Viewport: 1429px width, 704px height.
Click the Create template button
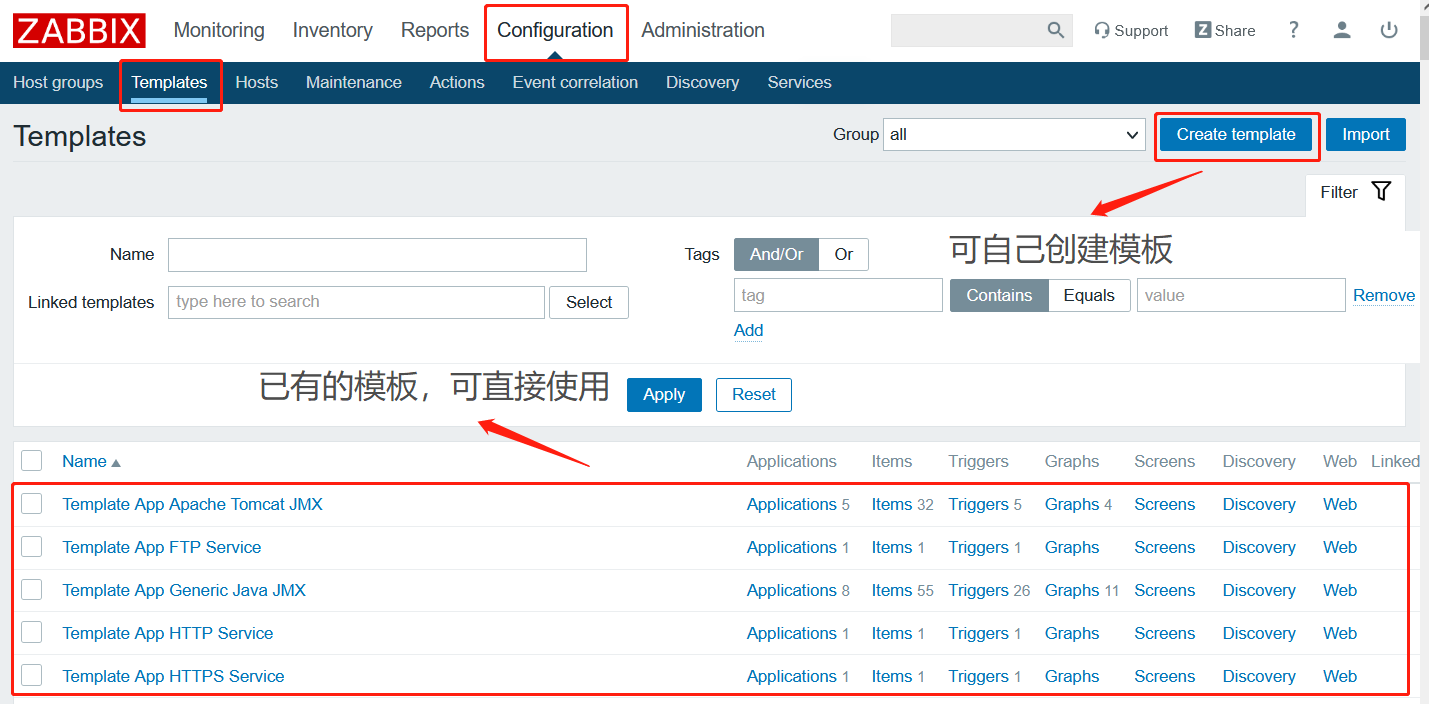(1236, 134)
